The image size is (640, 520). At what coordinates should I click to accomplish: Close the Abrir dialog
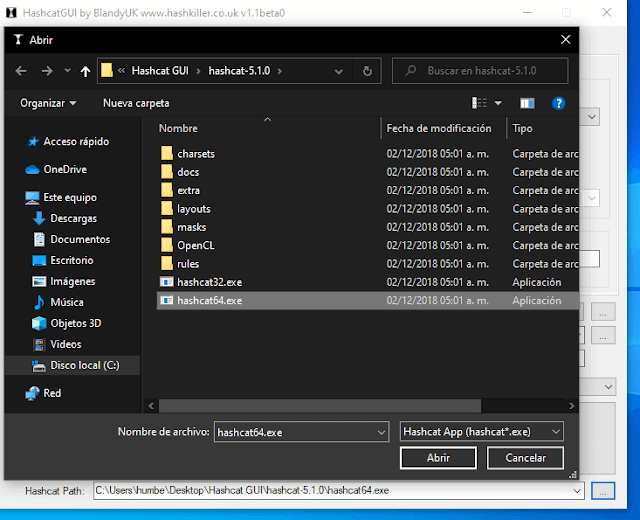(565, 40)
